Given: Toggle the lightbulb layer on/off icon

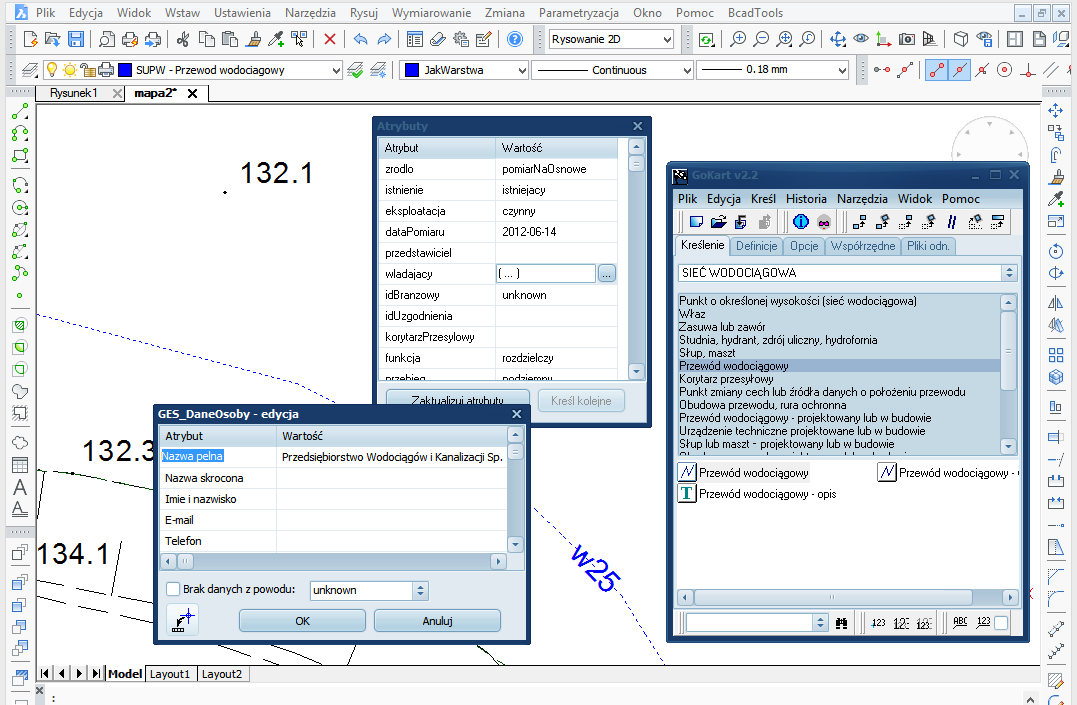Looking at the screenshot, I should [53, 70].
